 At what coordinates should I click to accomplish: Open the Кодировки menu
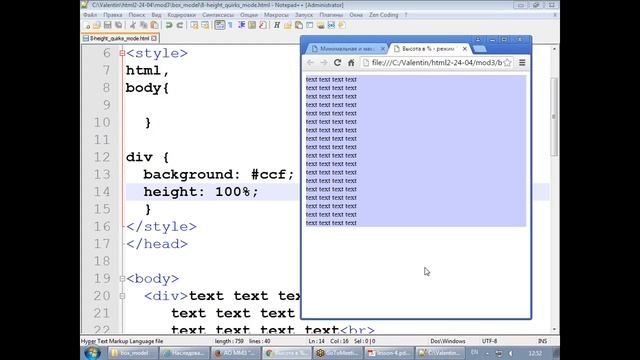click(182, 15)
